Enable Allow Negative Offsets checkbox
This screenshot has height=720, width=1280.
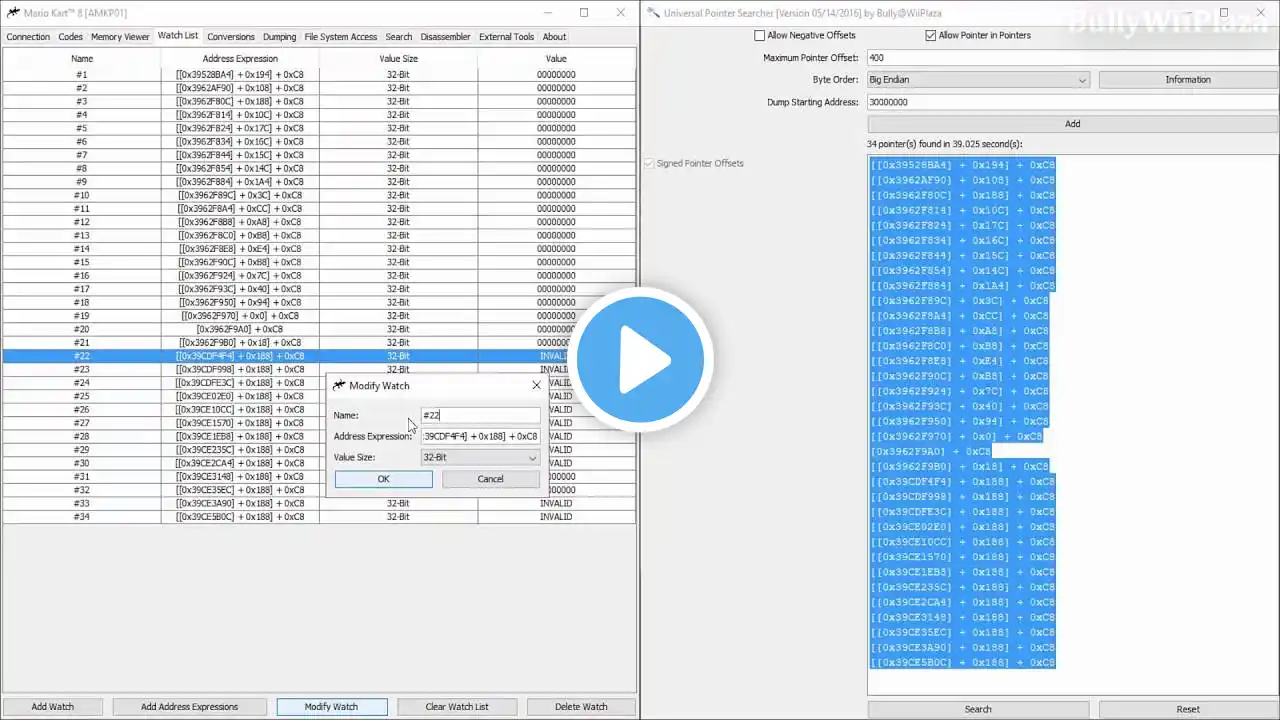[760, 35]
